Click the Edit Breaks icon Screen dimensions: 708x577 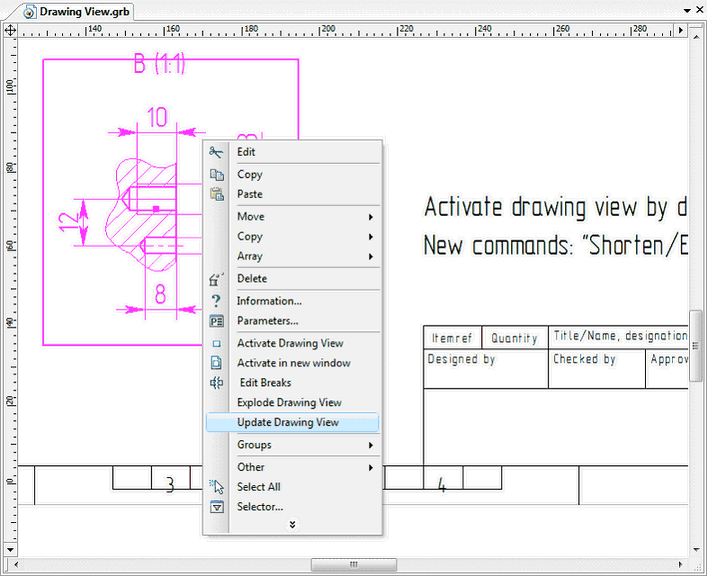[x=216, y=382]
